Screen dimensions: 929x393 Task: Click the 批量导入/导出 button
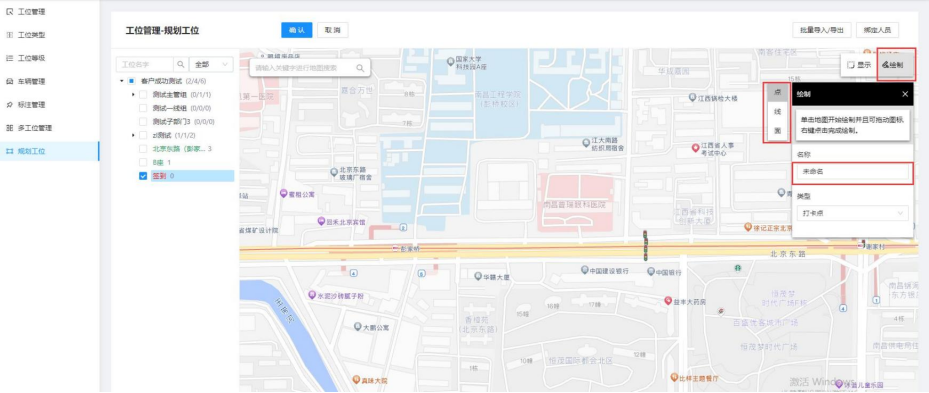click(822, 30)
